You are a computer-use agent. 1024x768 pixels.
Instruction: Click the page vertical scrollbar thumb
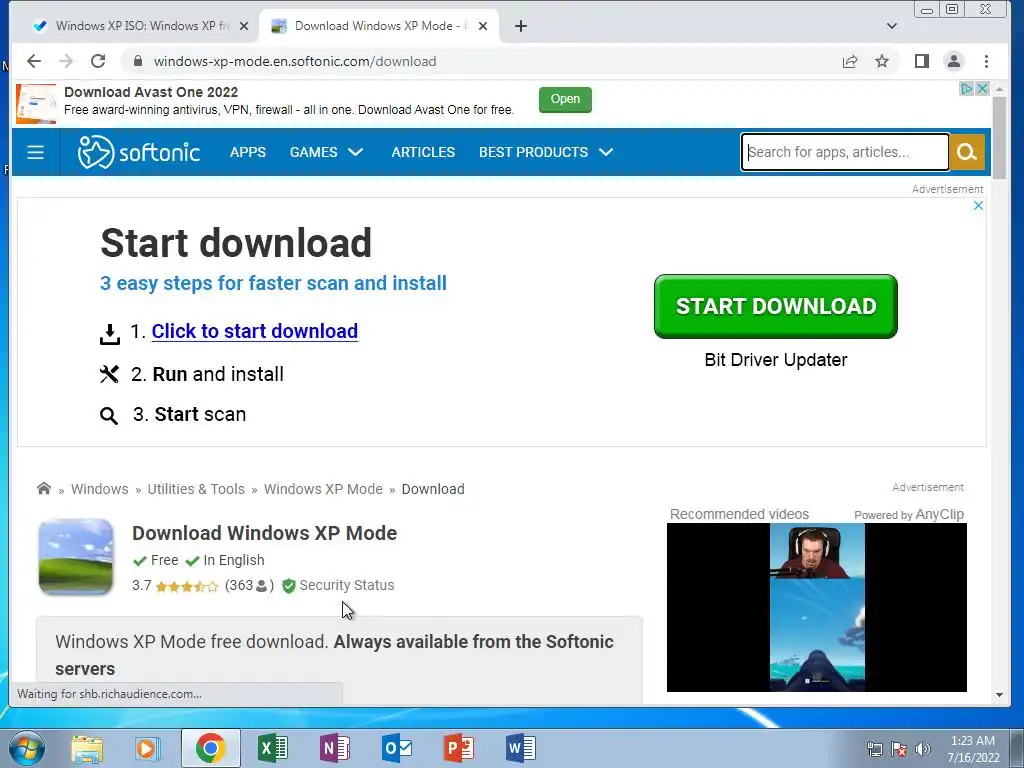pyautogui.click(x=999, y=137)
